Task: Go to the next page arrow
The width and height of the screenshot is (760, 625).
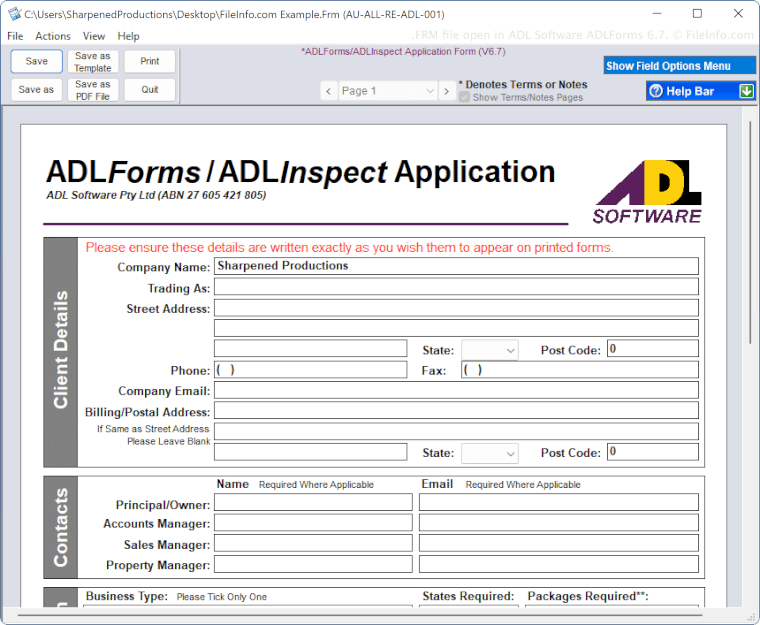Action: [x=447, y=91]
